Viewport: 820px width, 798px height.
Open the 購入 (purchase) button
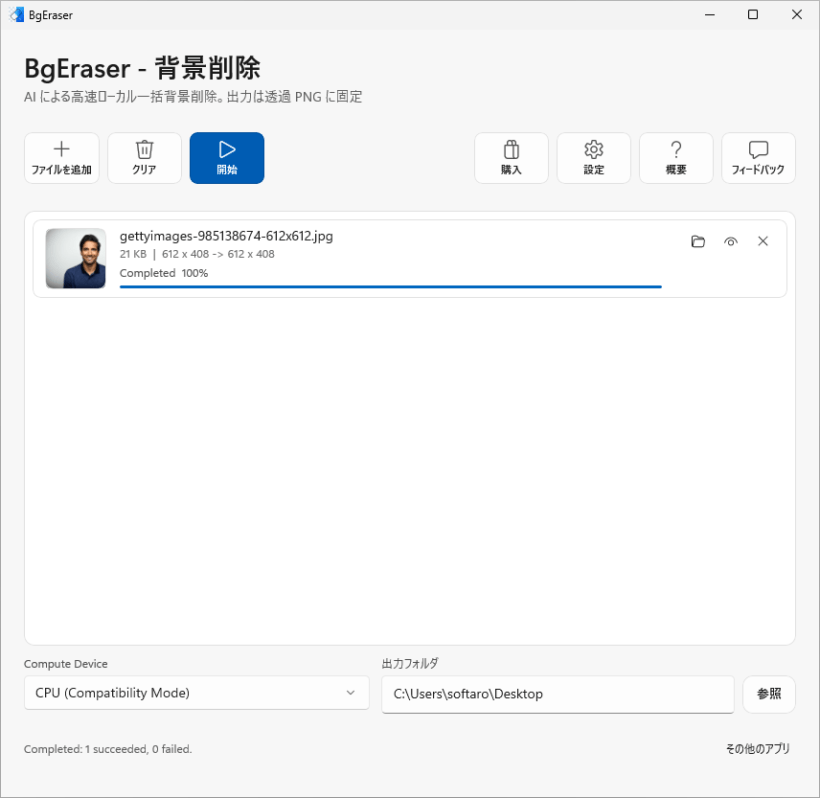(511, 158)
